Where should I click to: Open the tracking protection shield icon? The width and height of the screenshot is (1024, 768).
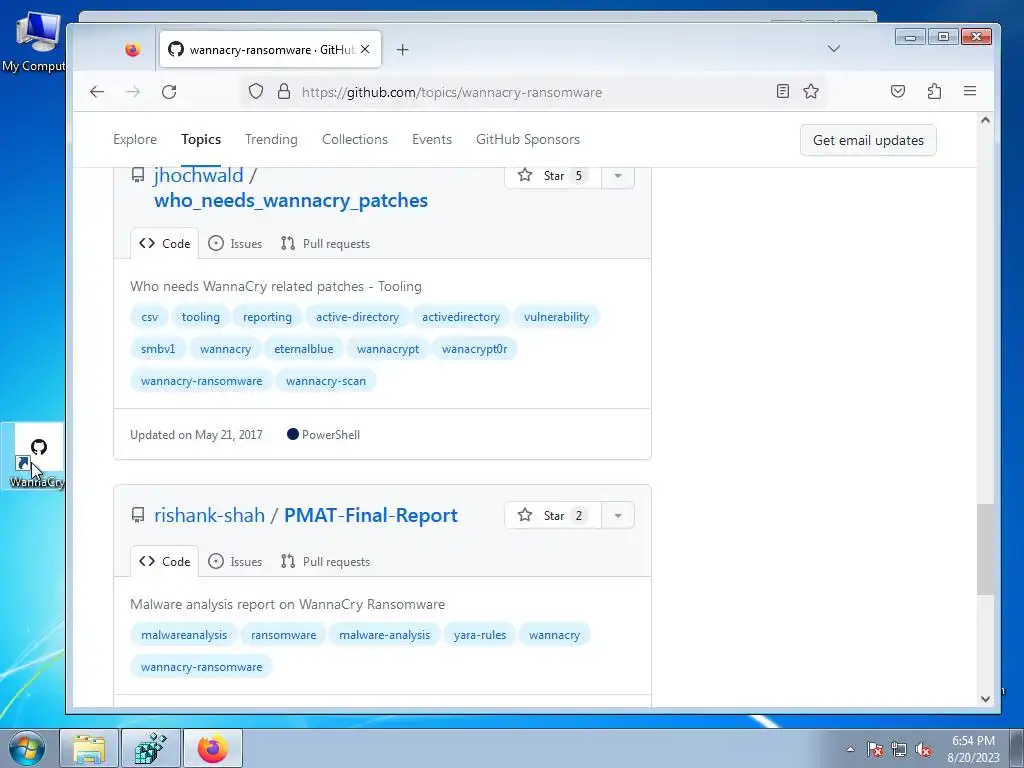(x=256, y=91)
